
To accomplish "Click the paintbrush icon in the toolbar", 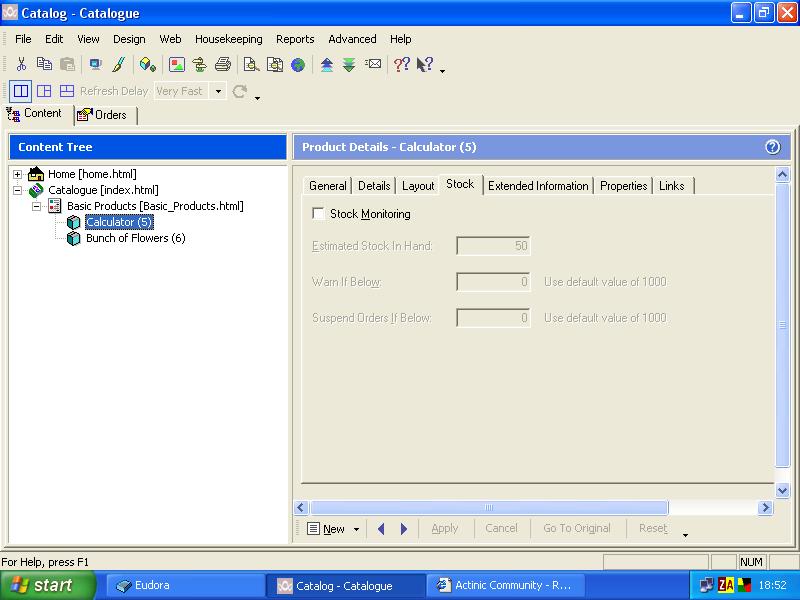I will point(118,65).
